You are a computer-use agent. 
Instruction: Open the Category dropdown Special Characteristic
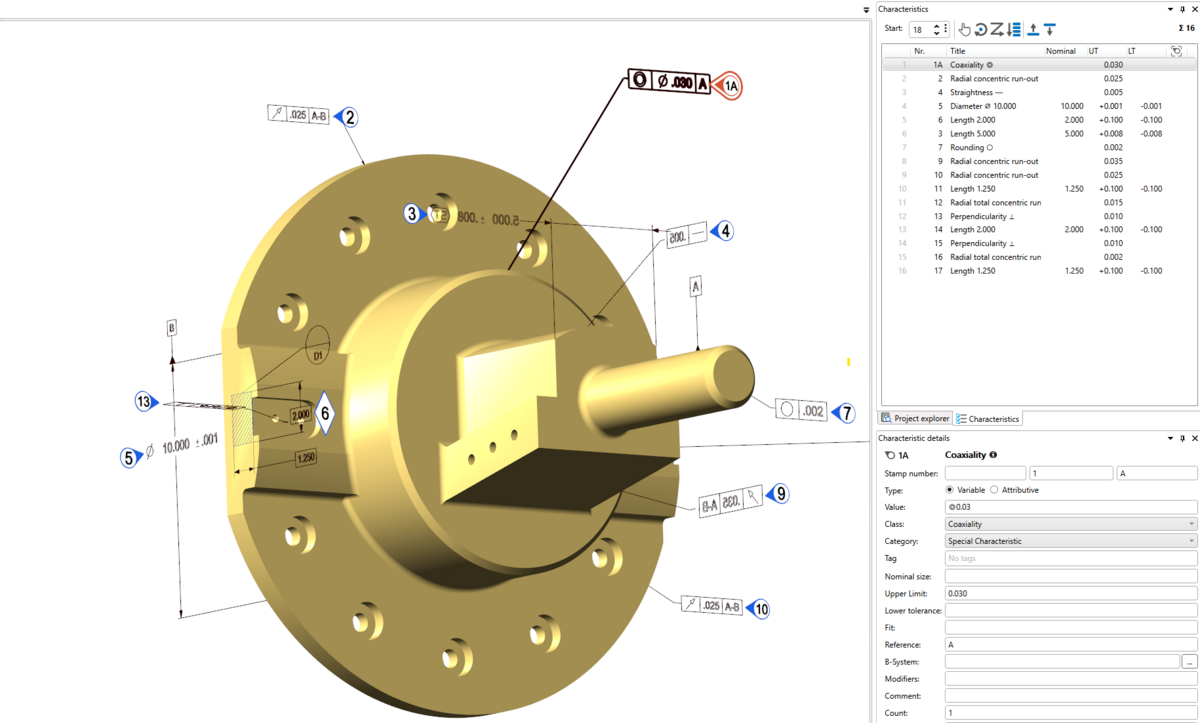coord(1070,541)
